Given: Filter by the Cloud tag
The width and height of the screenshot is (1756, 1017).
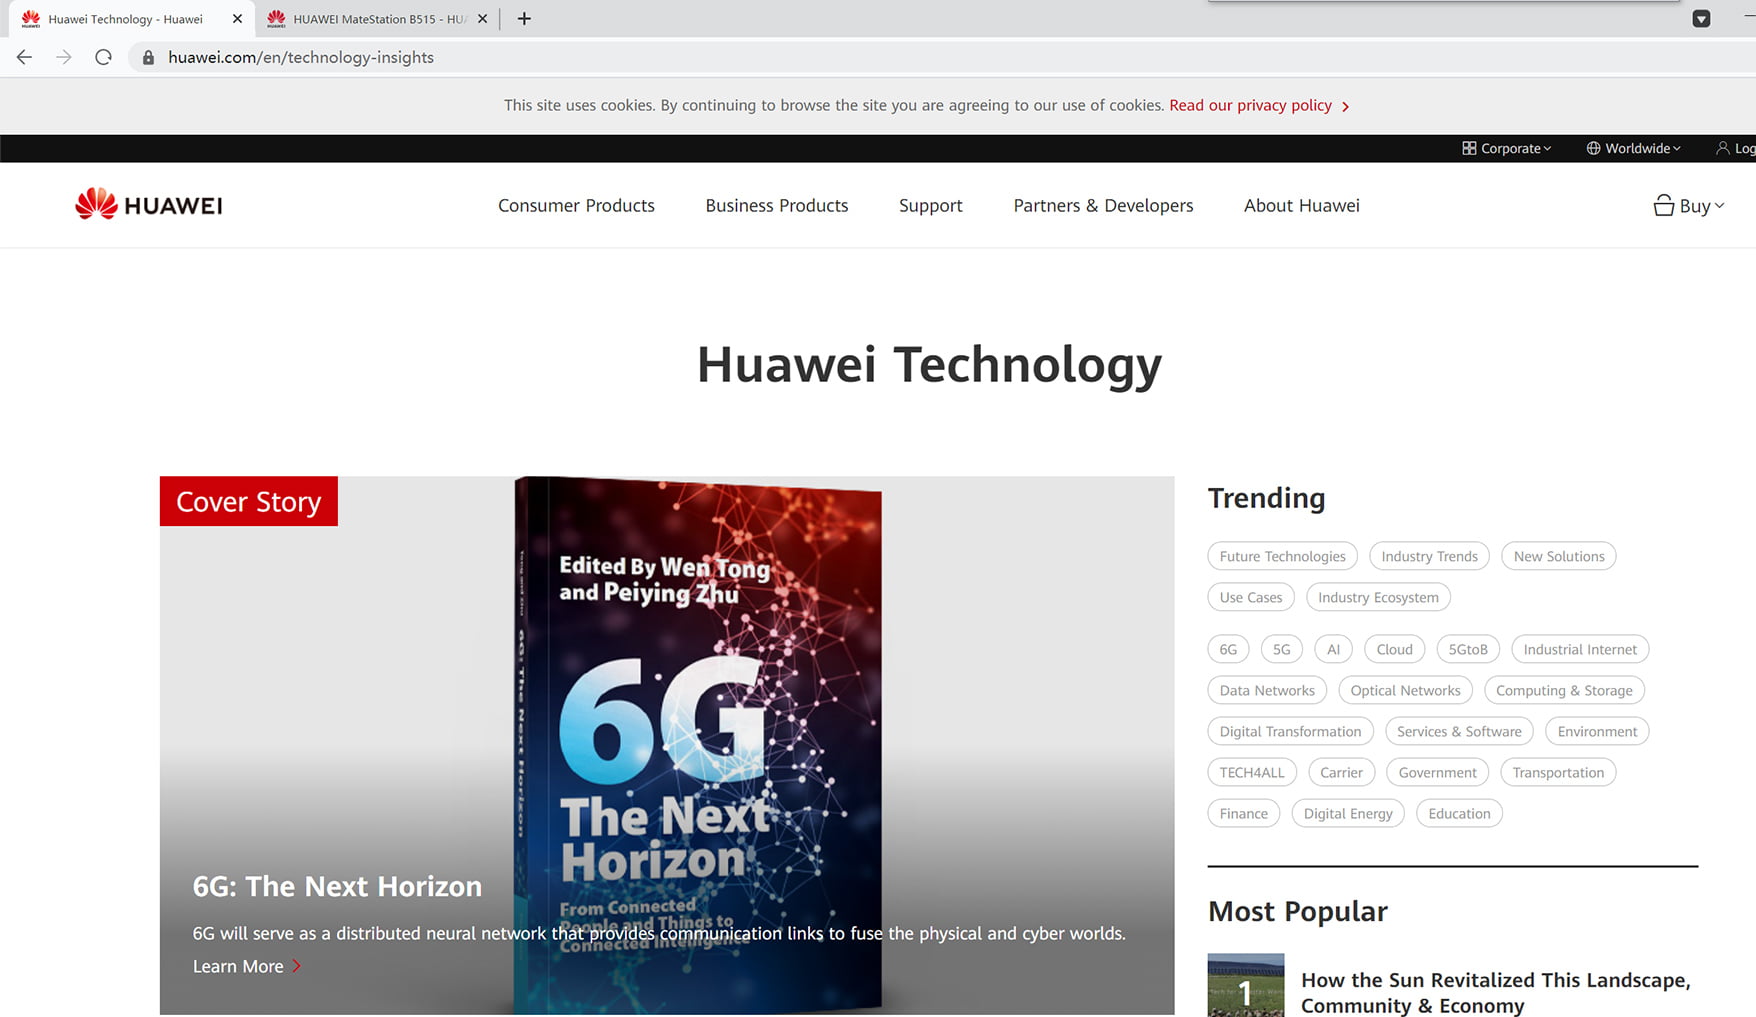Looking at the screenshot, I should (x=1394, y=649).
